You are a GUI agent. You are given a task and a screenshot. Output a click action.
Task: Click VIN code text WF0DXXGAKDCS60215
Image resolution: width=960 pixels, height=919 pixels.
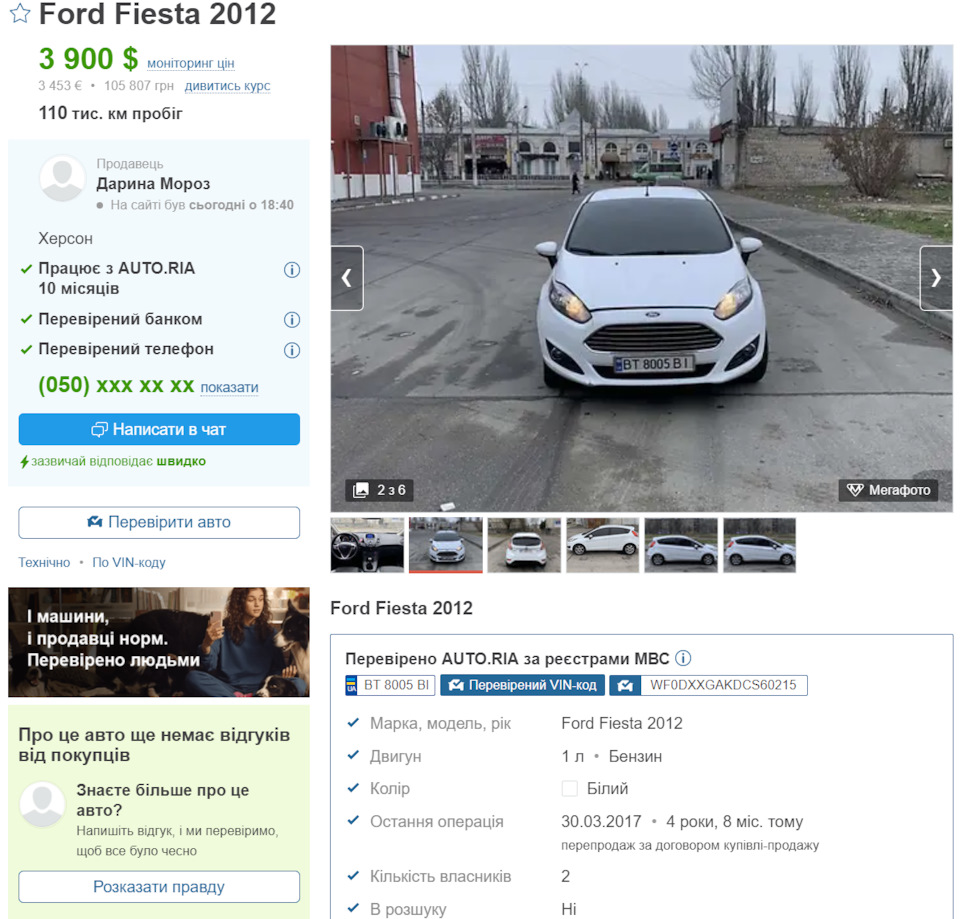tap(723, 685)
